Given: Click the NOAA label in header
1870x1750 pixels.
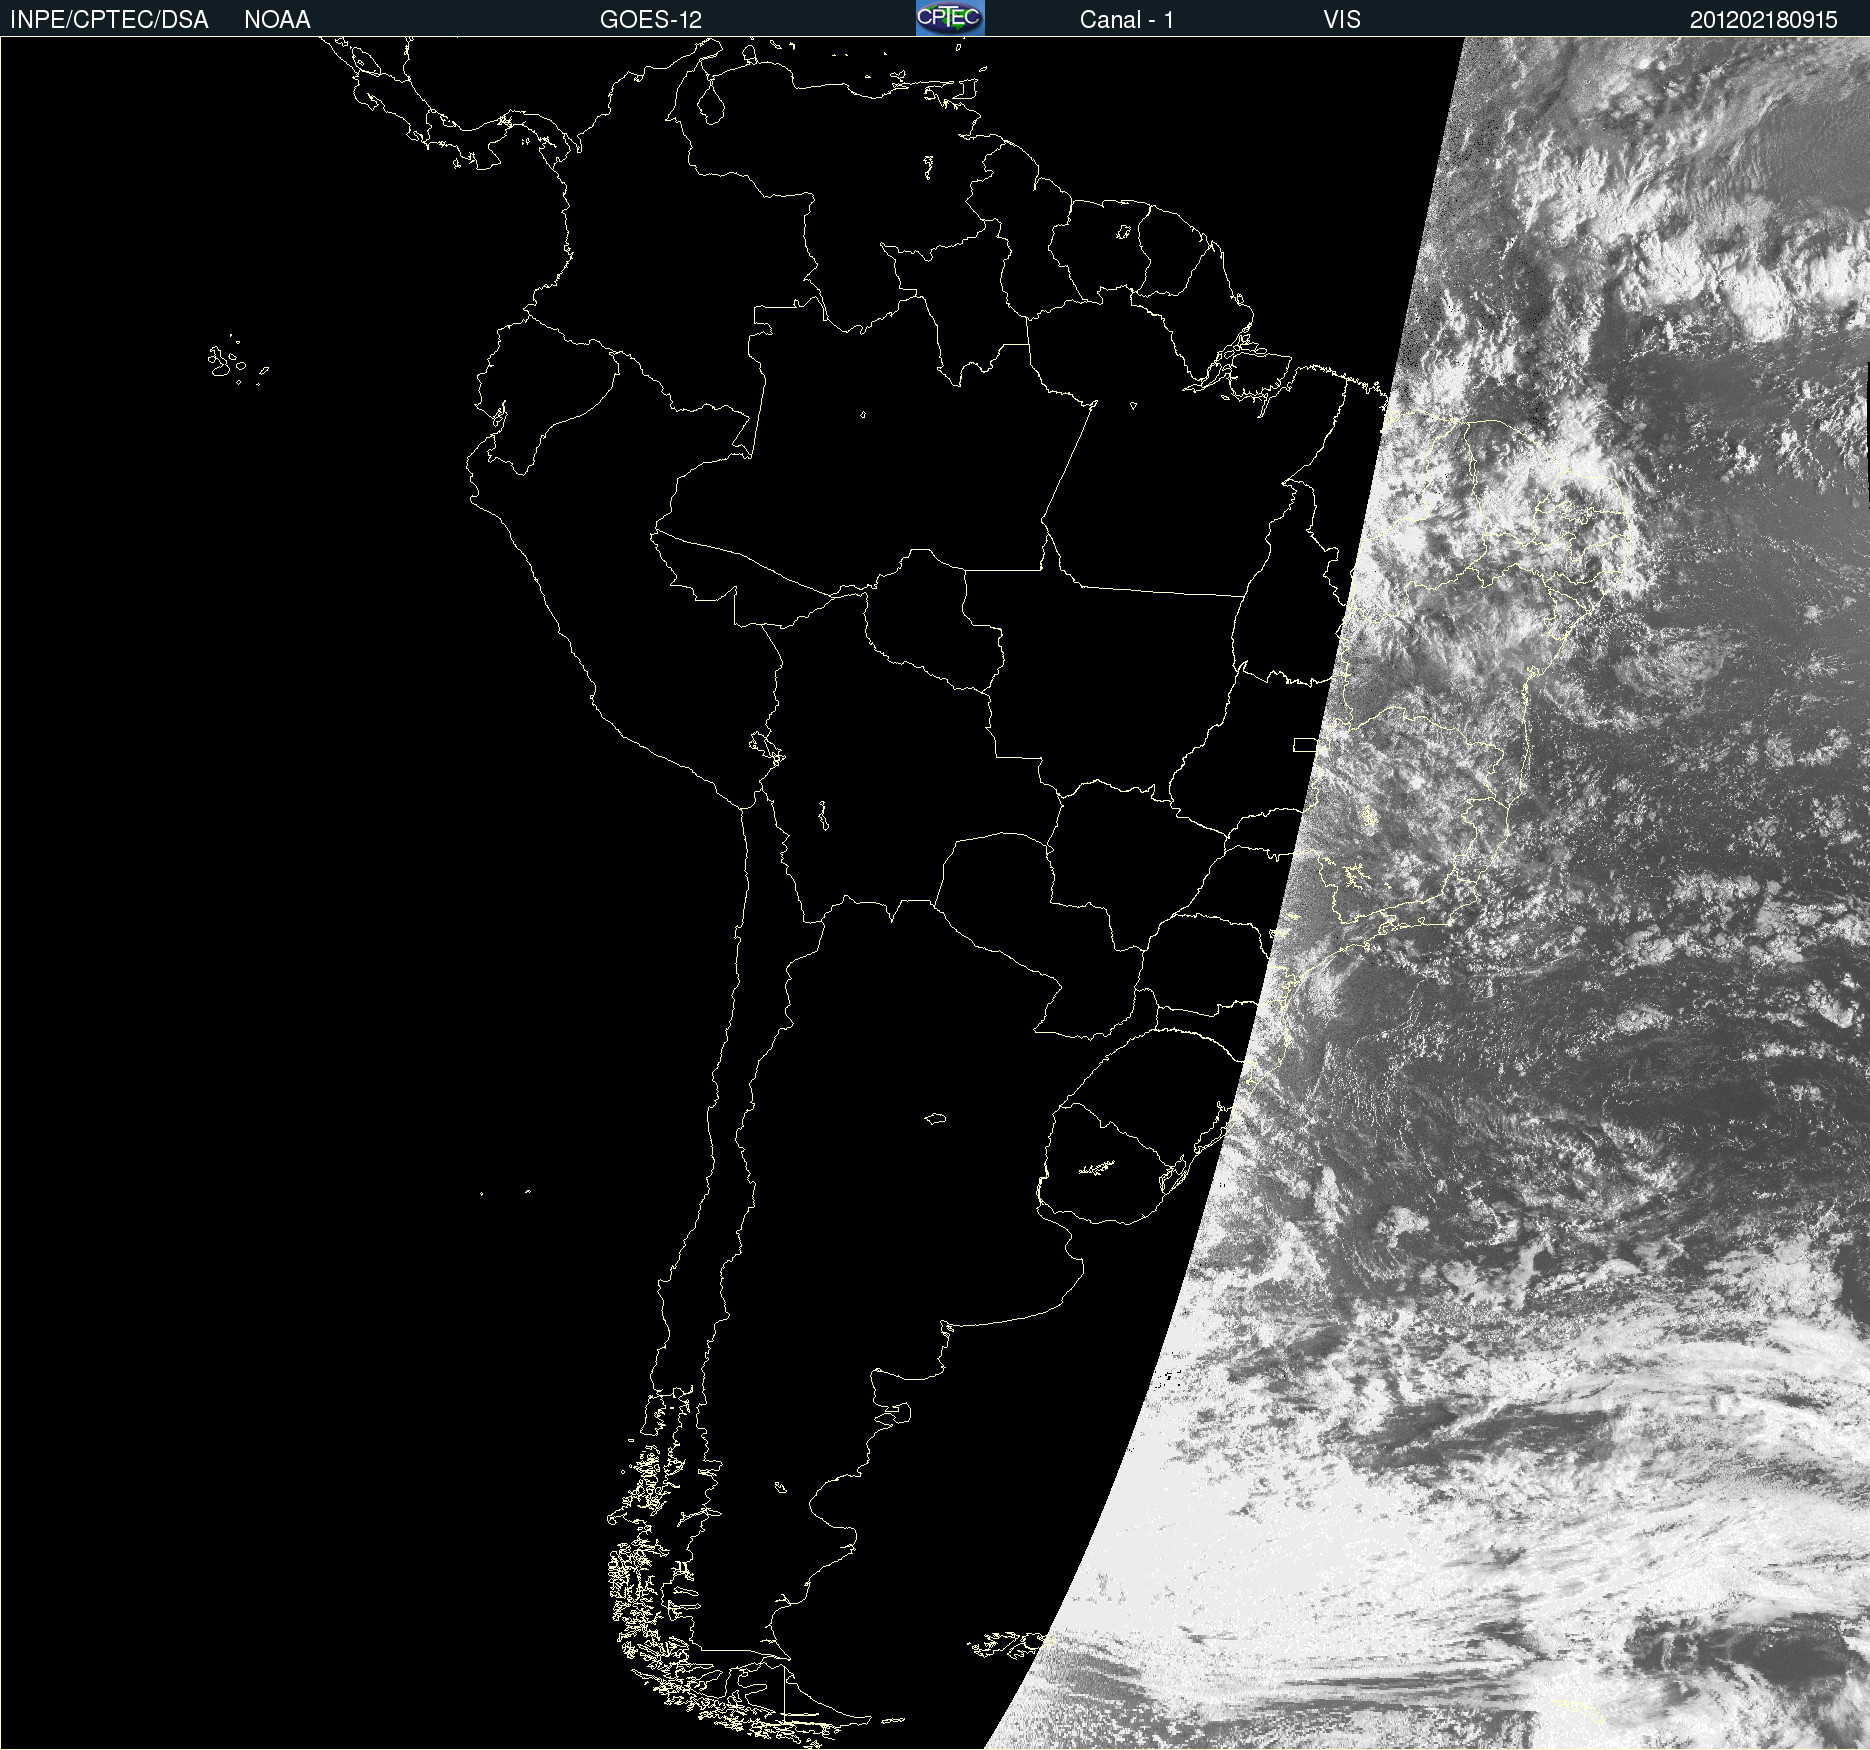Looking at the screenshot, I should [x=277, y=20].
